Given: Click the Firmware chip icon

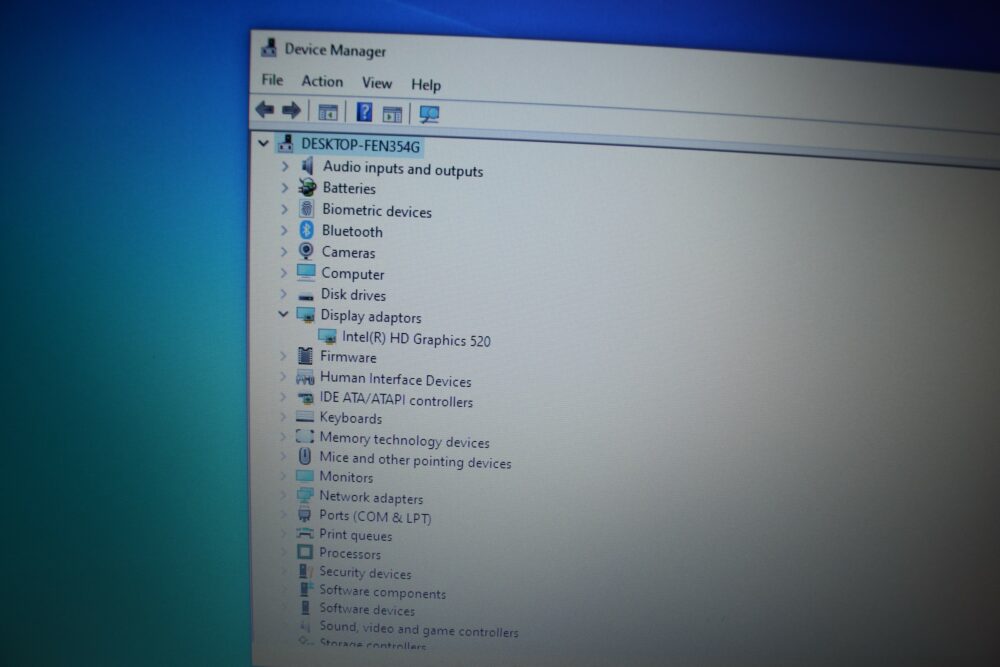Looking at the screenshot, I should (305, 356).
